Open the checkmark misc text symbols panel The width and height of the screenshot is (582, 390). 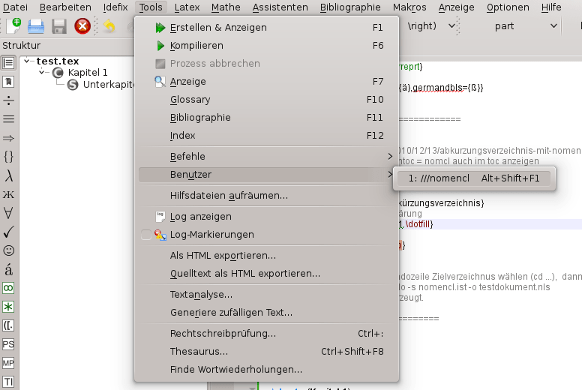[x=8, y=232]
